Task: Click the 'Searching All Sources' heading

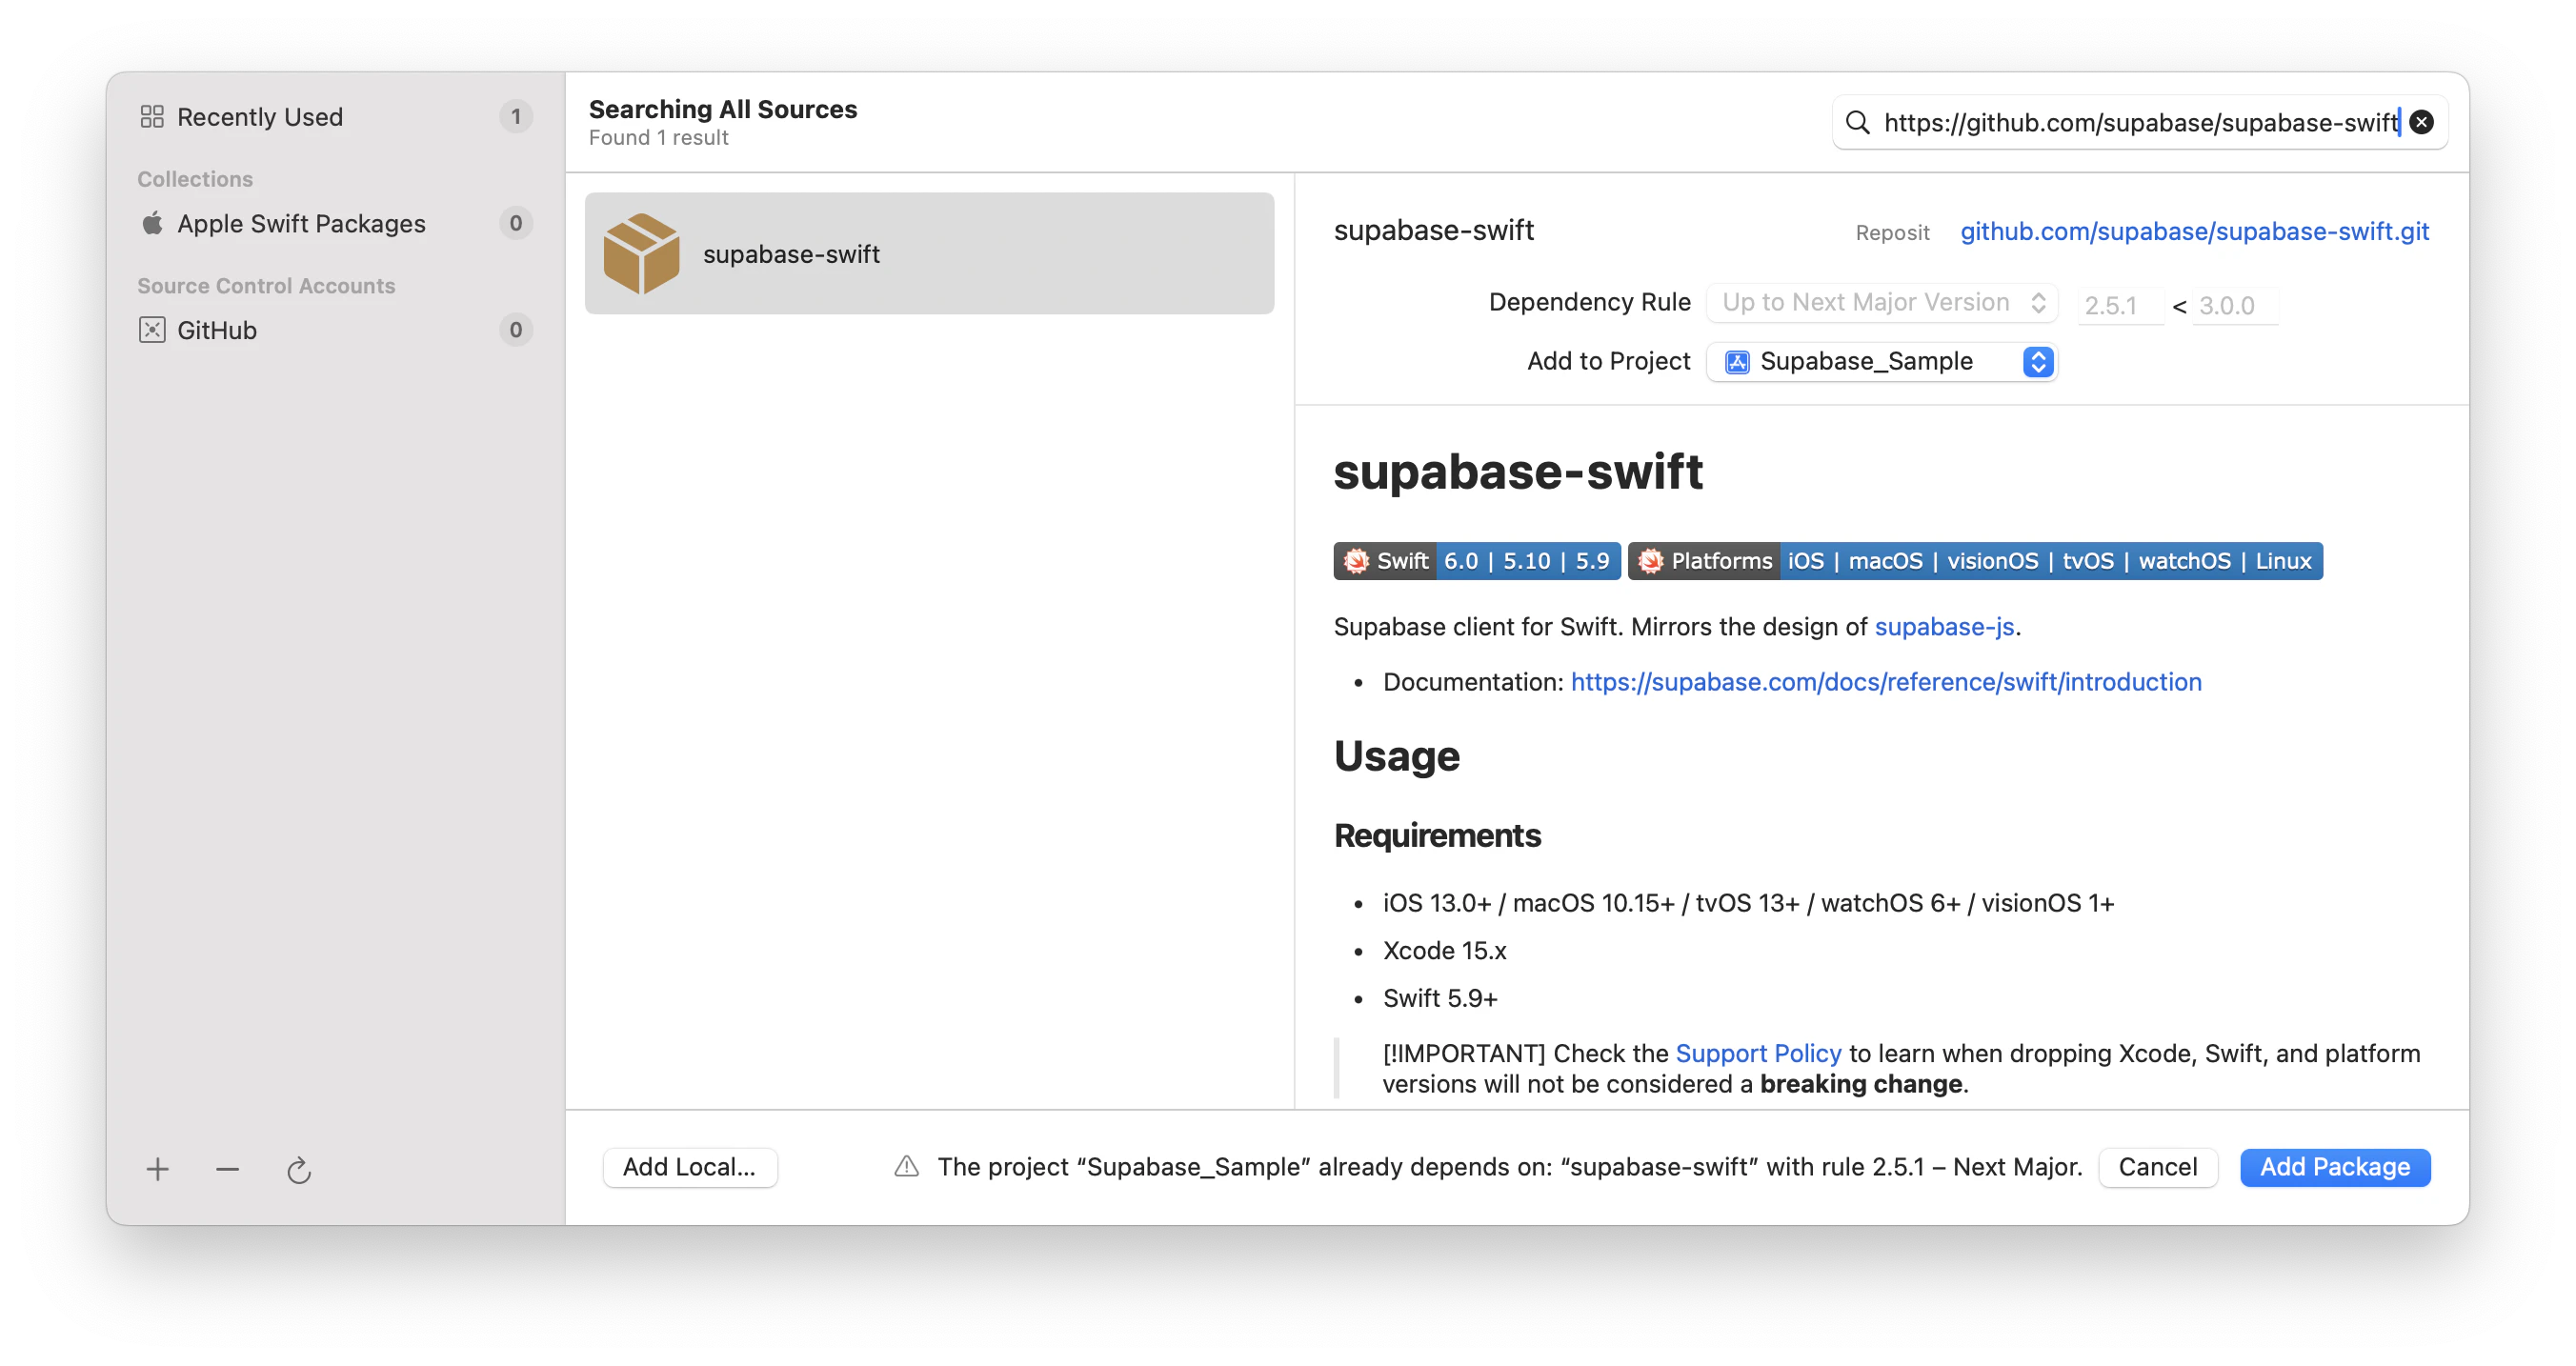Action: point(723,109)
